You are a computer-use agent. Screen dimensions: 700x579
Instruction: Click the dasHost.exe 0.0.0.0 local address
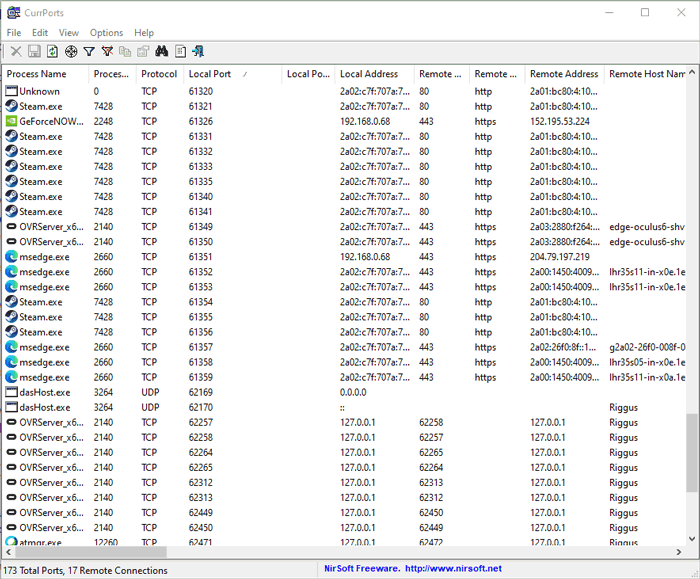[x=353, y=392]
